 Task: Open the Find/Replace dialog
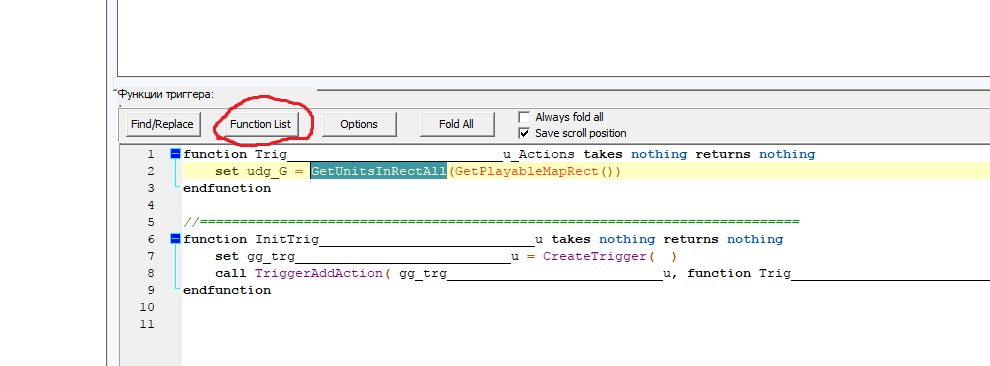[163, 124]
